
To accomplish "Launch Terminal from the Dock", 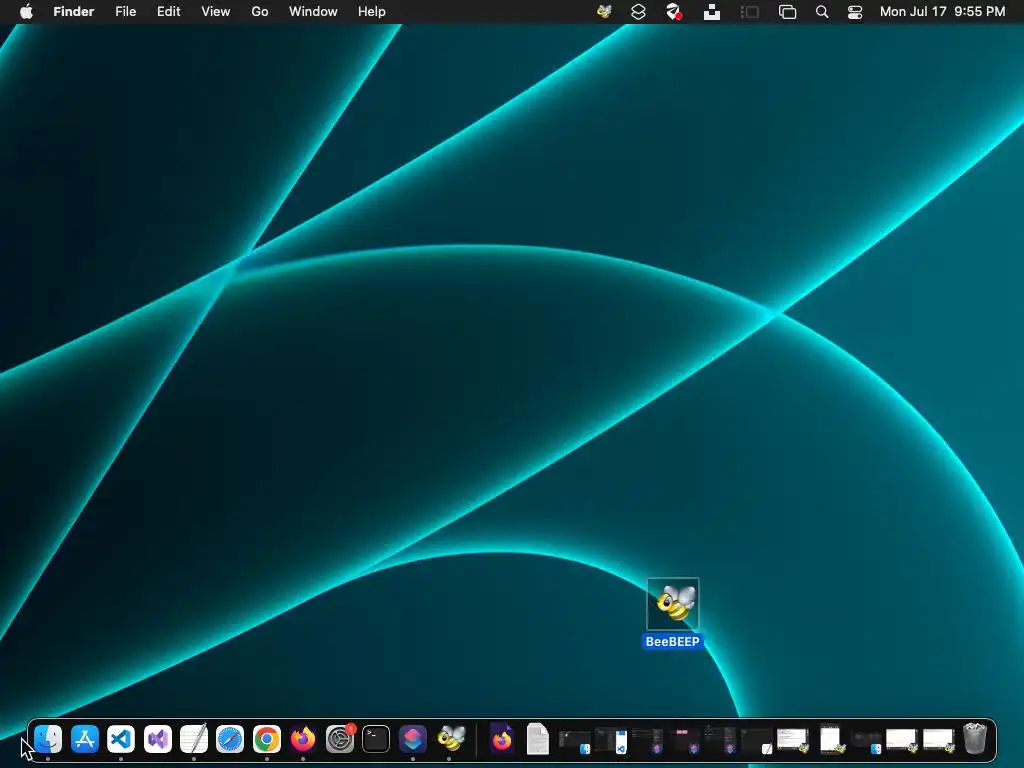I will coord(376,739).
